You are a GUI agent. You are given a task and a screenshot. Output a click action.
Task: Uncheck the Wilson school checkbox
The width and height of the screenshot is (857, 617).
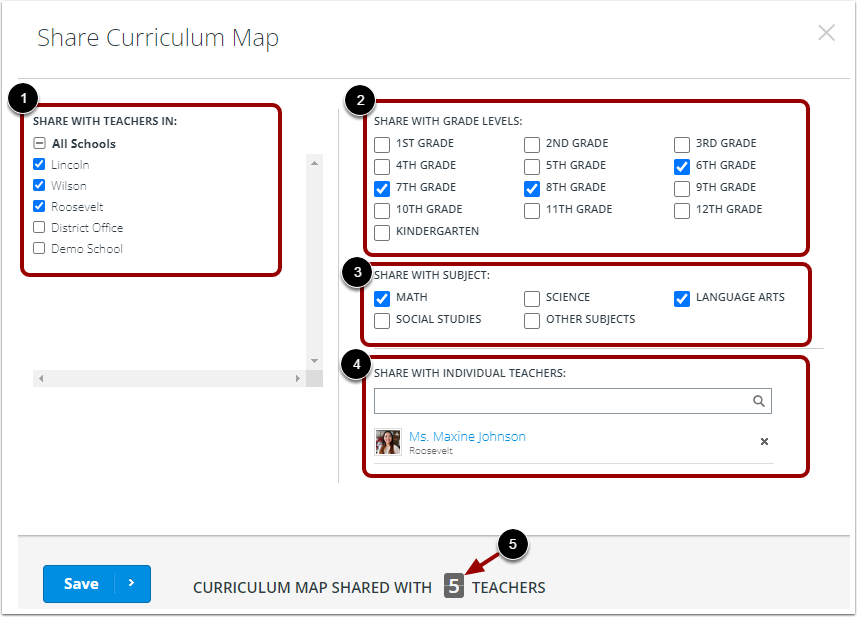click(x=39, y=185)
